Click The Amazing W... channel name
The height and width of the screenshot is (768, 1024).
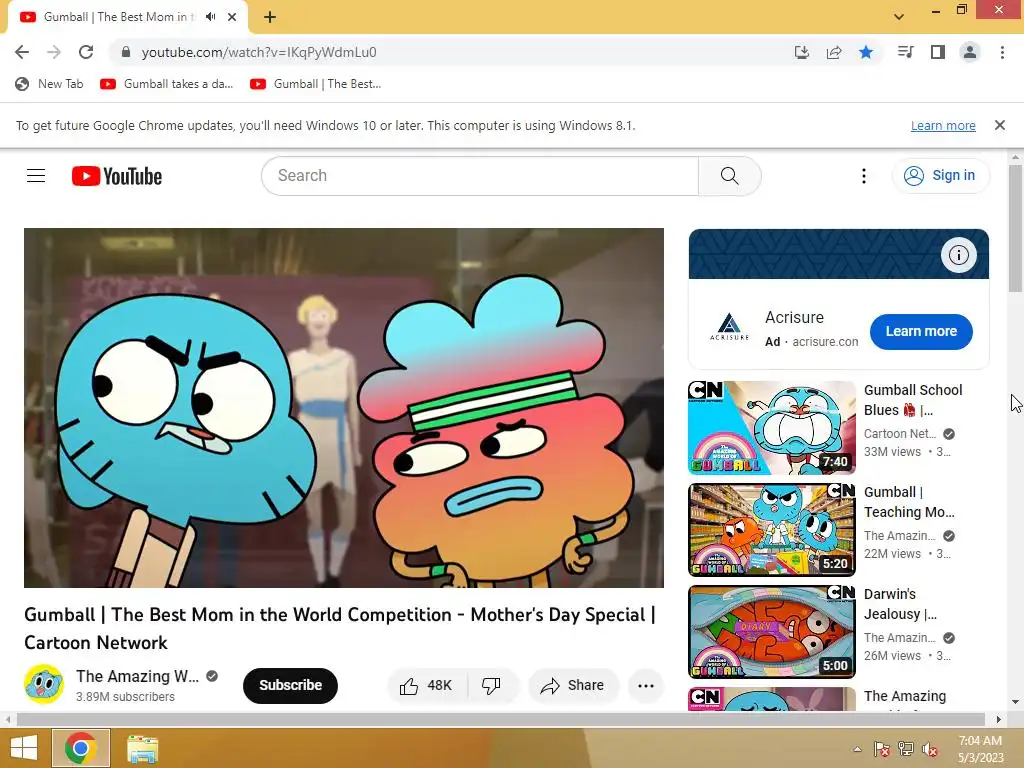pos(137,676)
